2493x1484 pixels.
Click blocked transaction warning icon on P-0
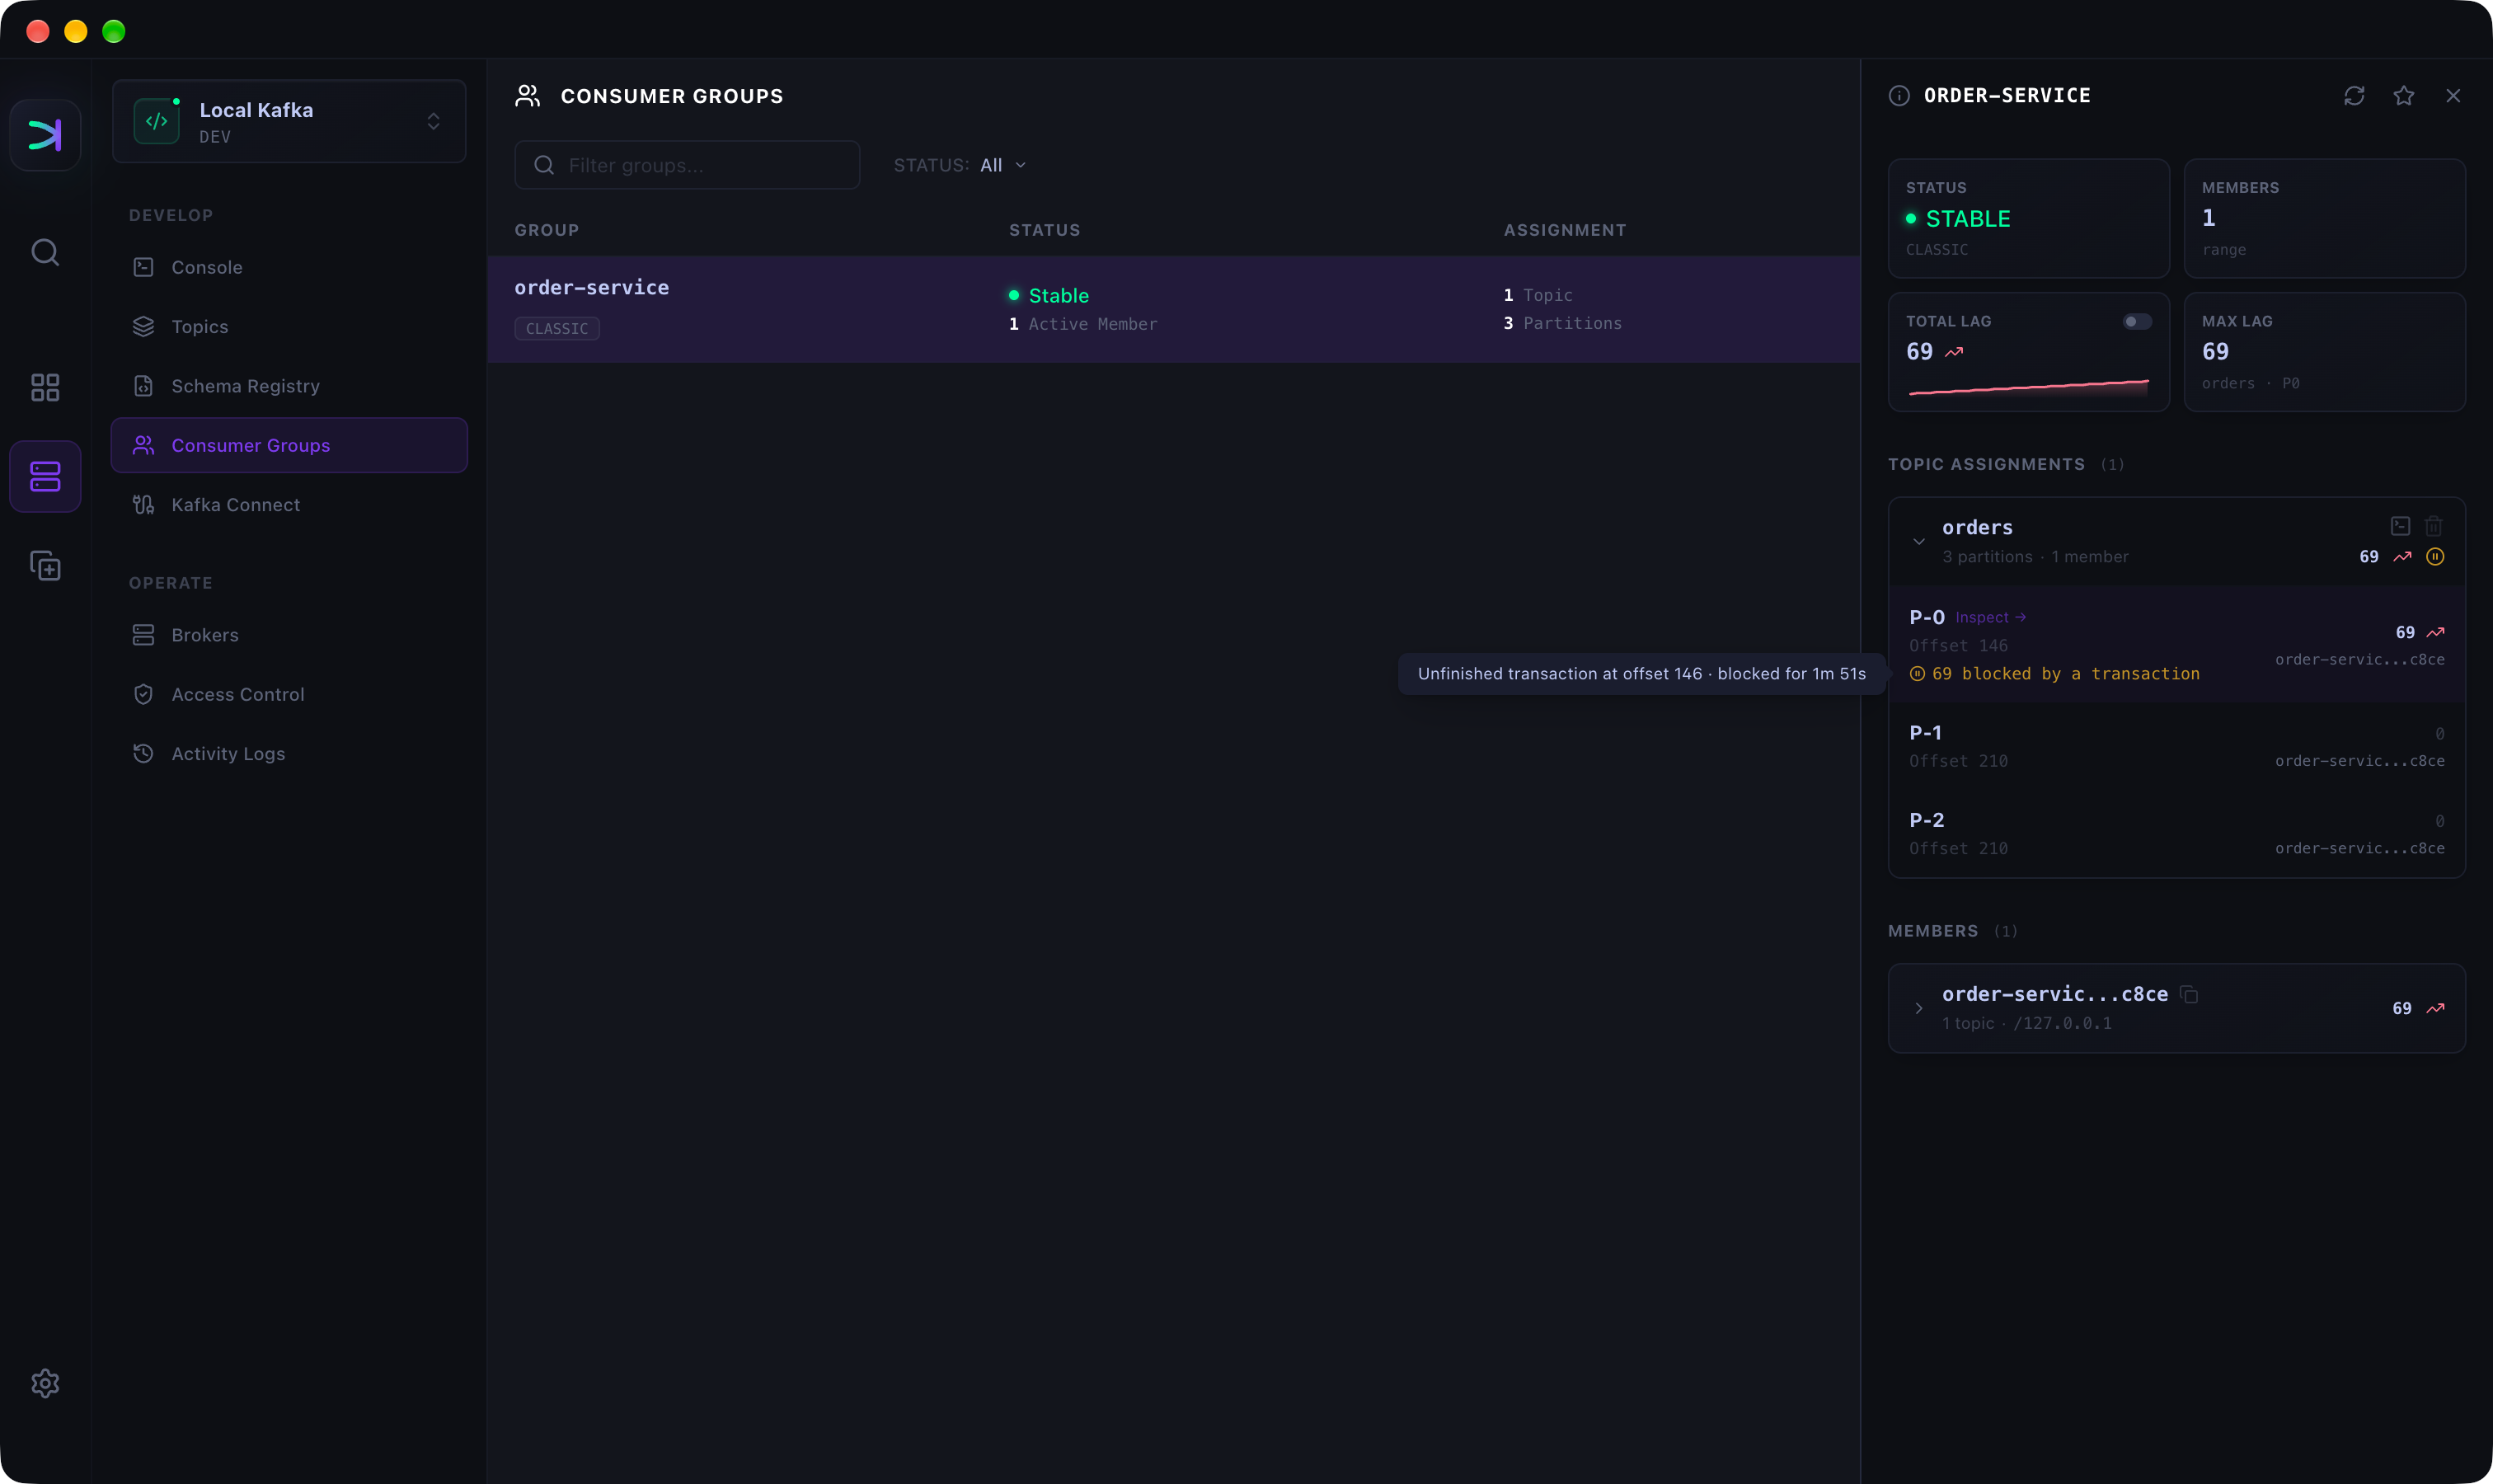tap(1917, 674)
